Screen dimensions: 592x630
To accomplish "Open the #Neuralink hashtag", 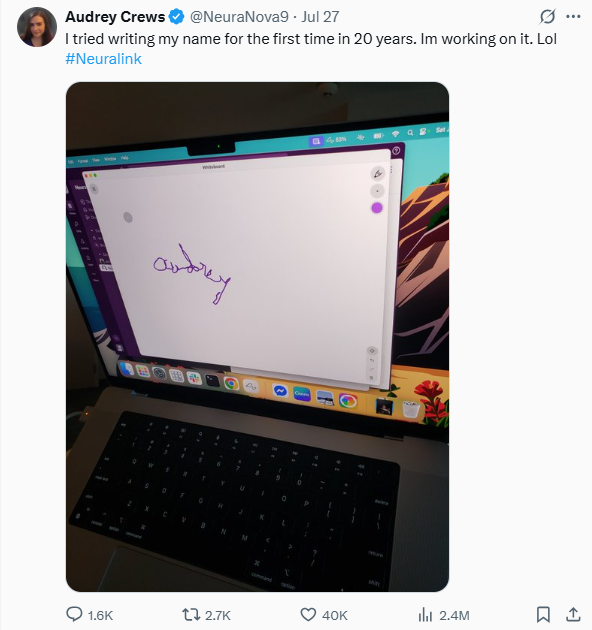I will coord(103,59).
